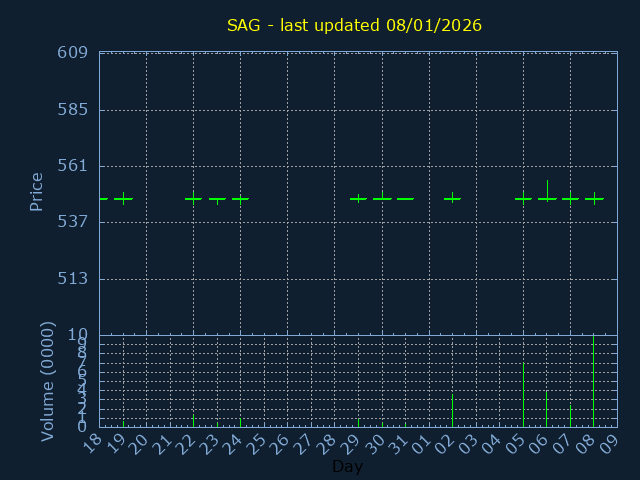Click the volume bar for day 05
Image resolution: width=640 pixels, height=480 pixels.
[523, 395]
